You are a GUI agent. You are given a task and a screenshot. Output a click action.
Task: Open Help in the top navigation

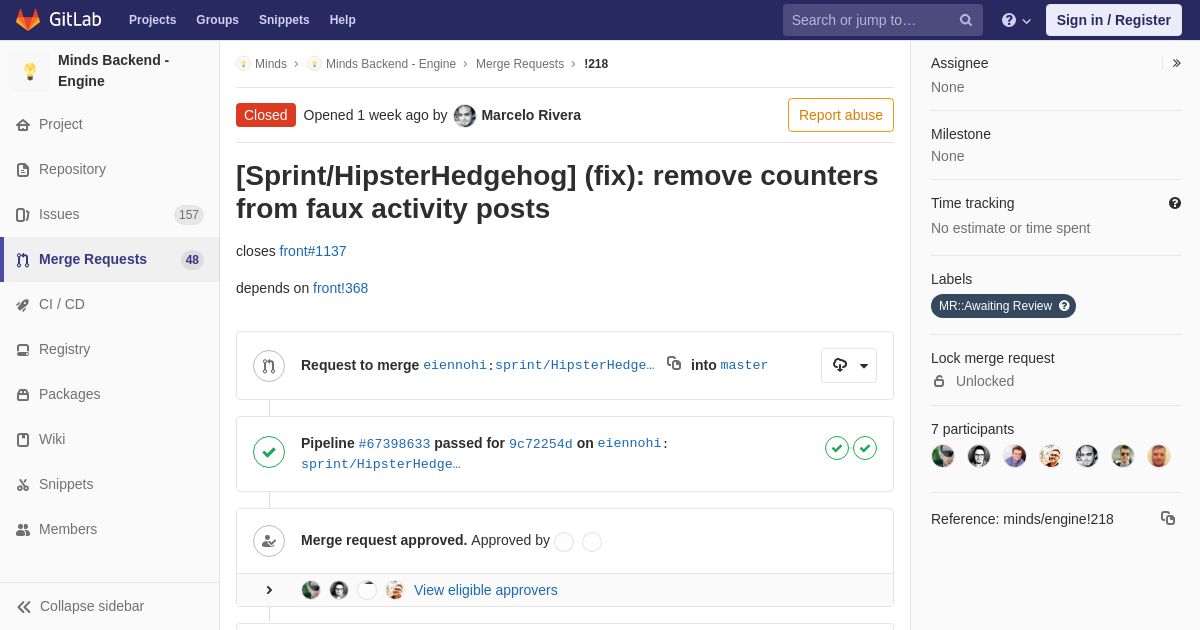[343, 20]
